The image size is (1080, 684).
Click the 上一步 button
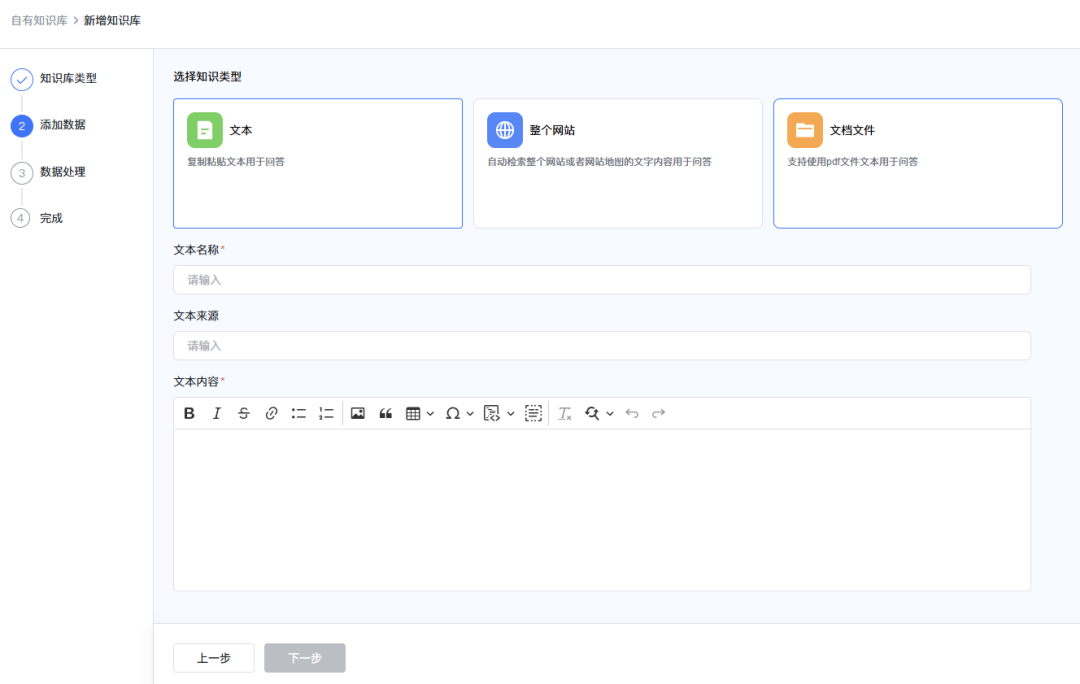(x=213, y=658)
